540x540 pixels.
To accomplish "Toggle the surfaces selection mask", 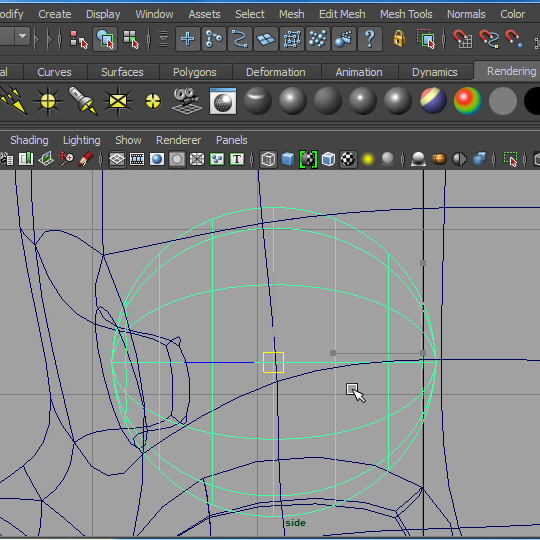I will click(266, 39).
